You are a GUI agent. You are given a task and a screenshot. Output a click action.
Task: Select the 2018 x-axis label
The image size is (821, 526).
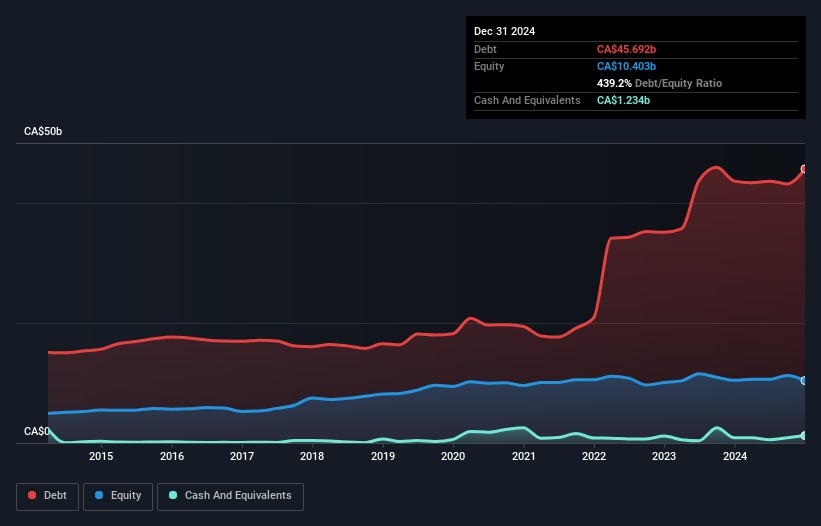click(x=312, y=457)
